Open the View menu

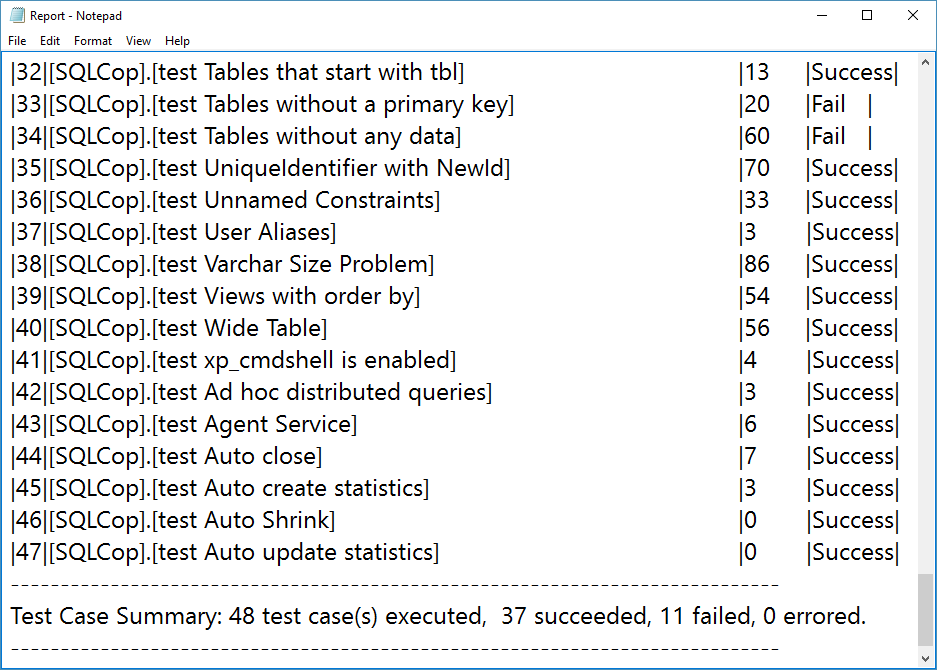point(138,41)
